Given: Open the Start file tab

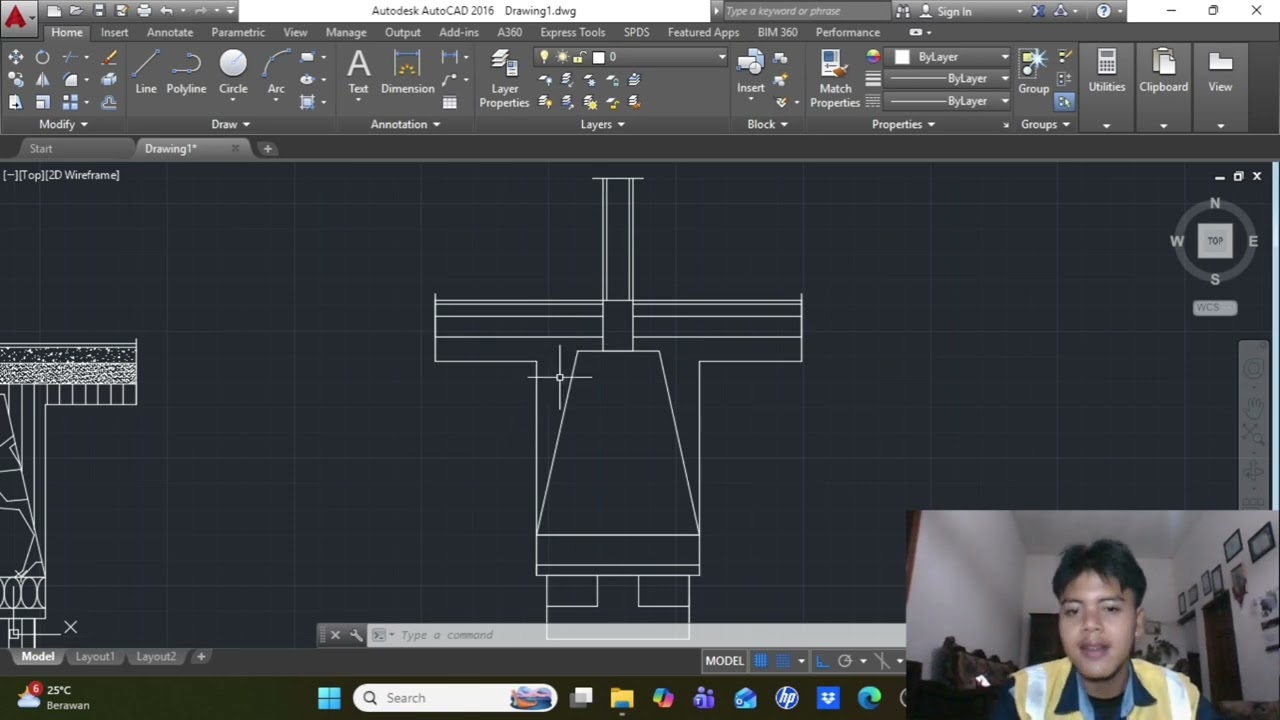Looking at the screenshot, I should coord(41,148).
